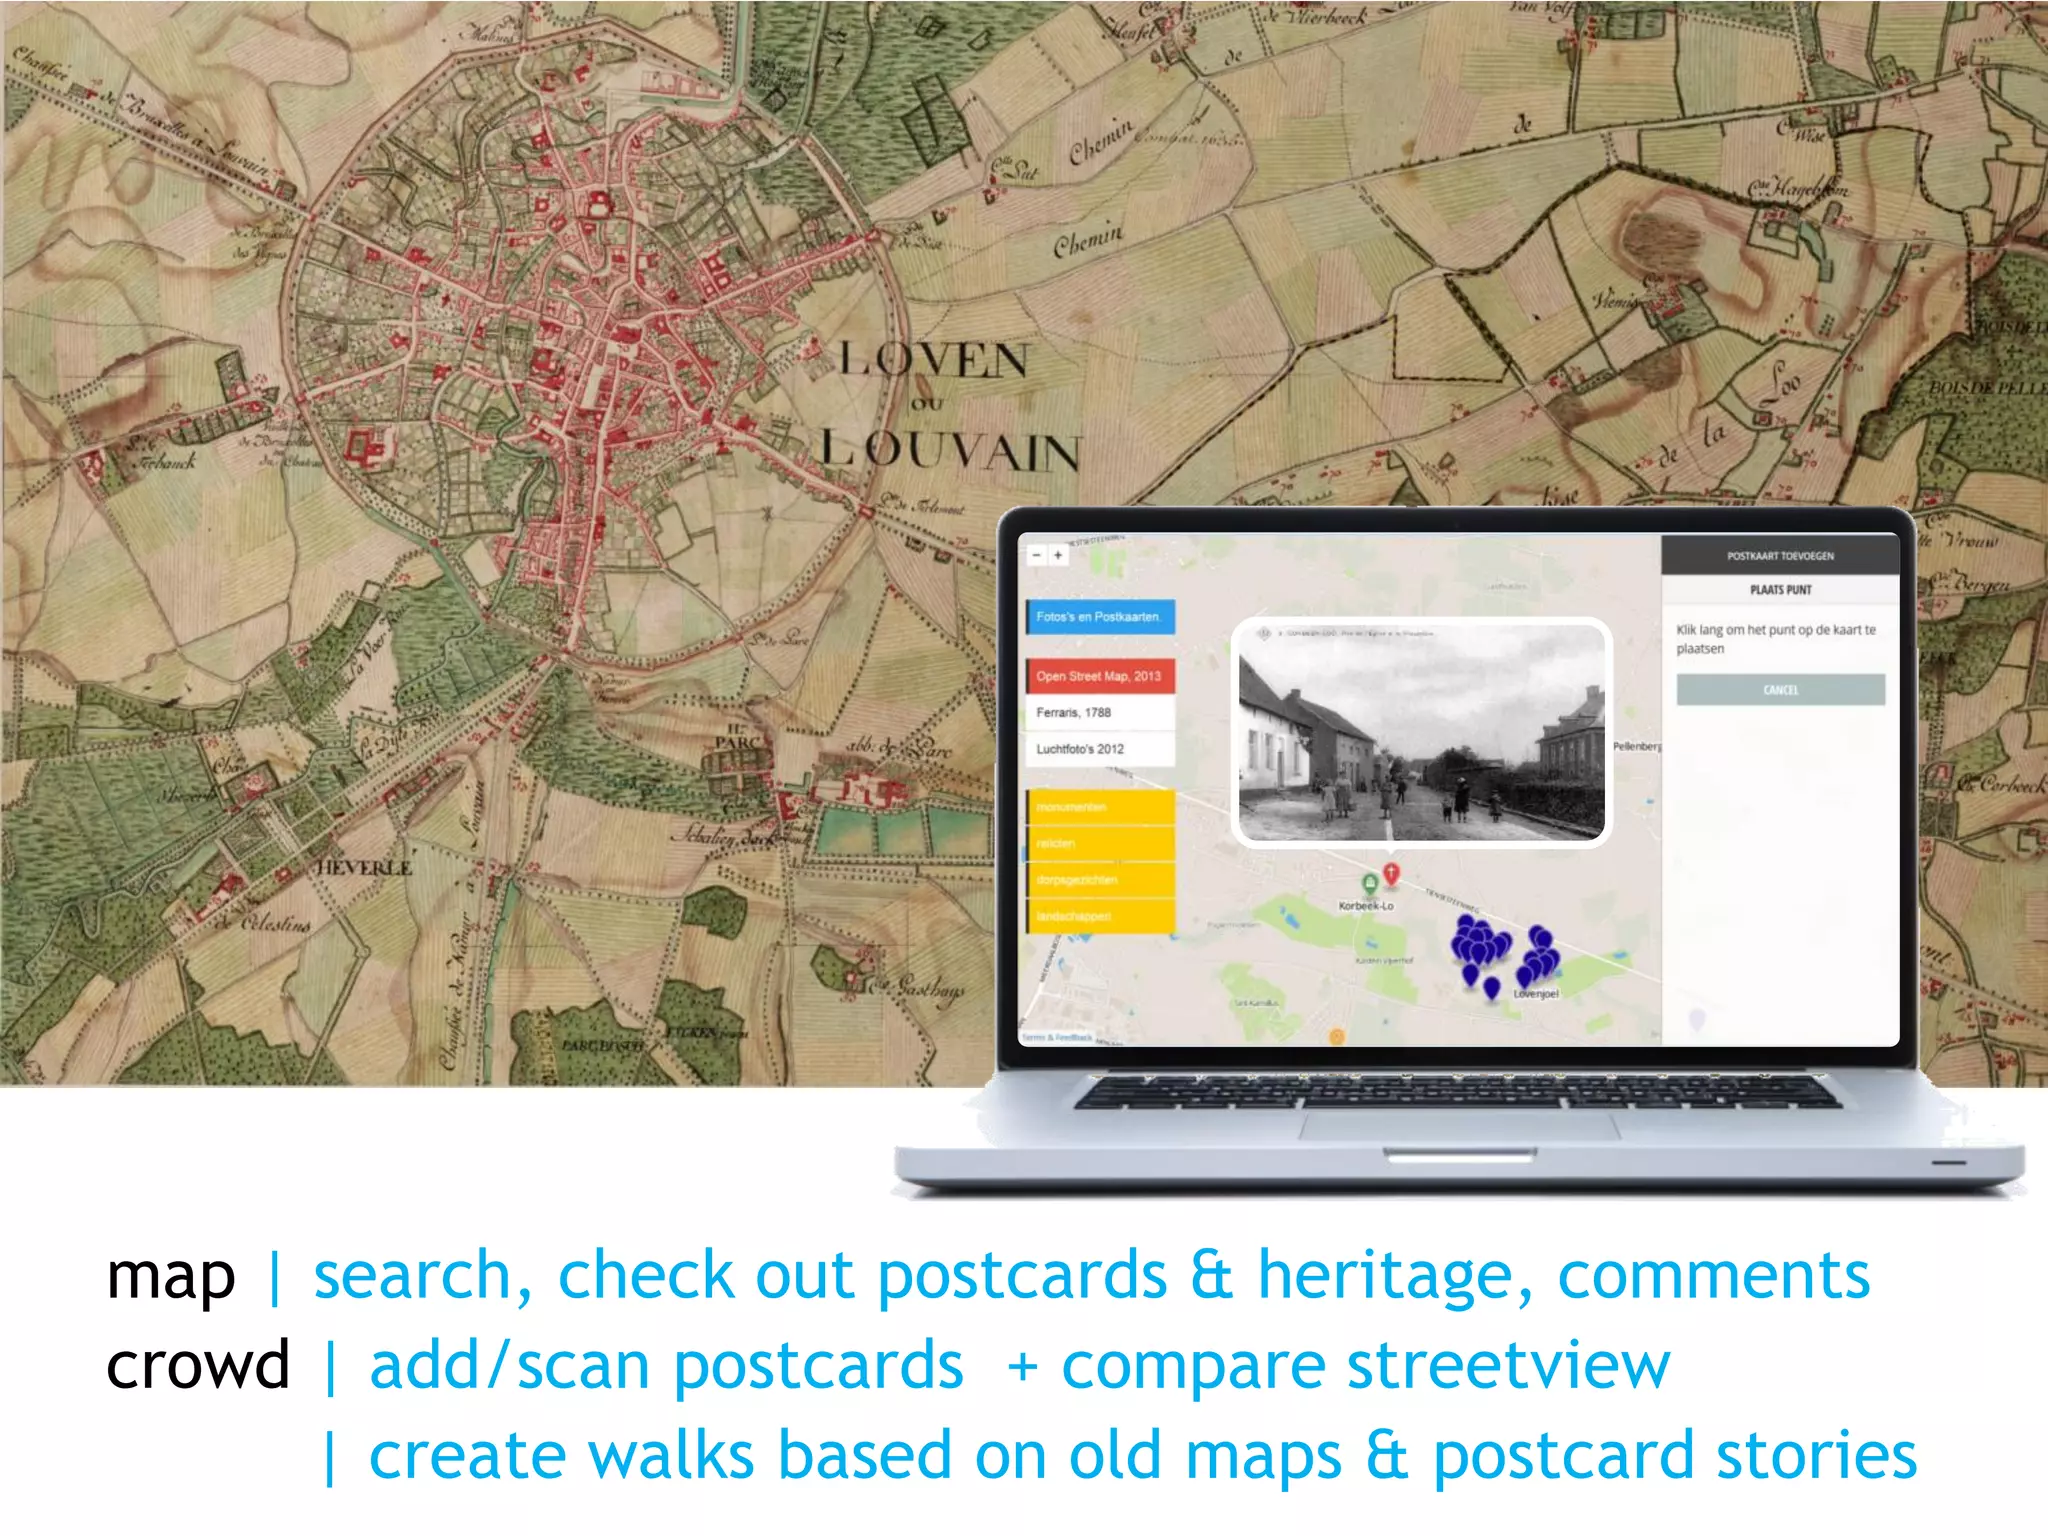Toggle the Foto's en Postkaarten layer
This screenshot has height=1536, width=2048.
click(x=1101, y=617)
